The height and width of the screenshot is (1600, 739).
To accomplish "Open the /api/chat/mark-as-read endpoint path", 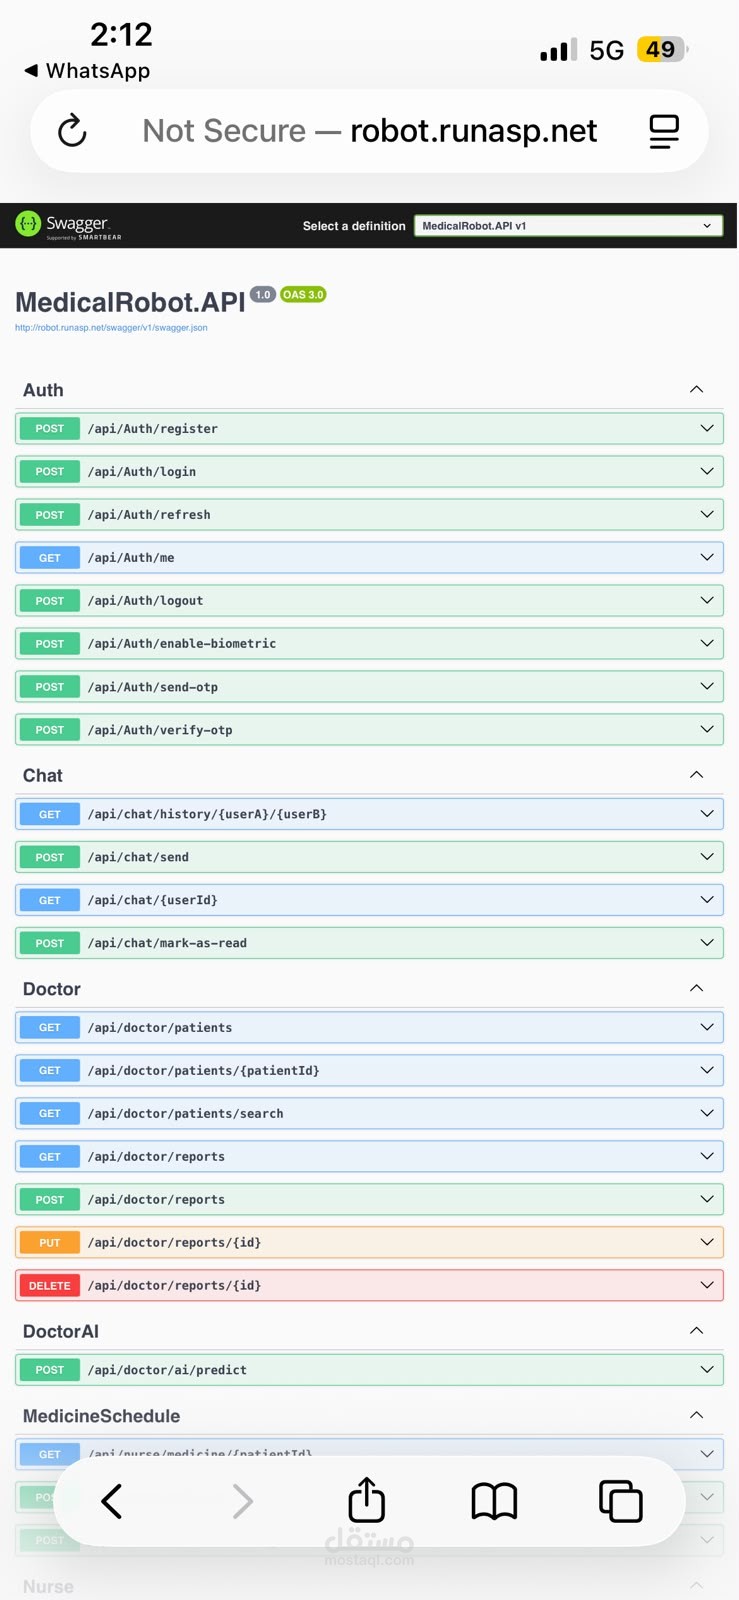I will (167, 944).
